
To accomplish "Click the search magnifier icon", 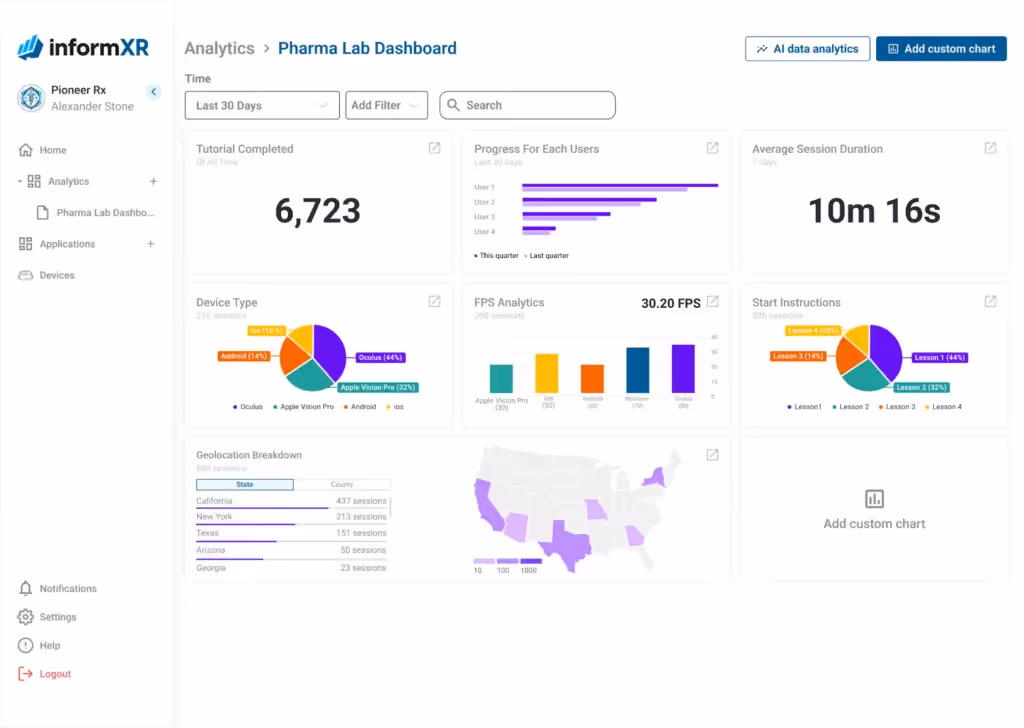I will tap(453, 105).
